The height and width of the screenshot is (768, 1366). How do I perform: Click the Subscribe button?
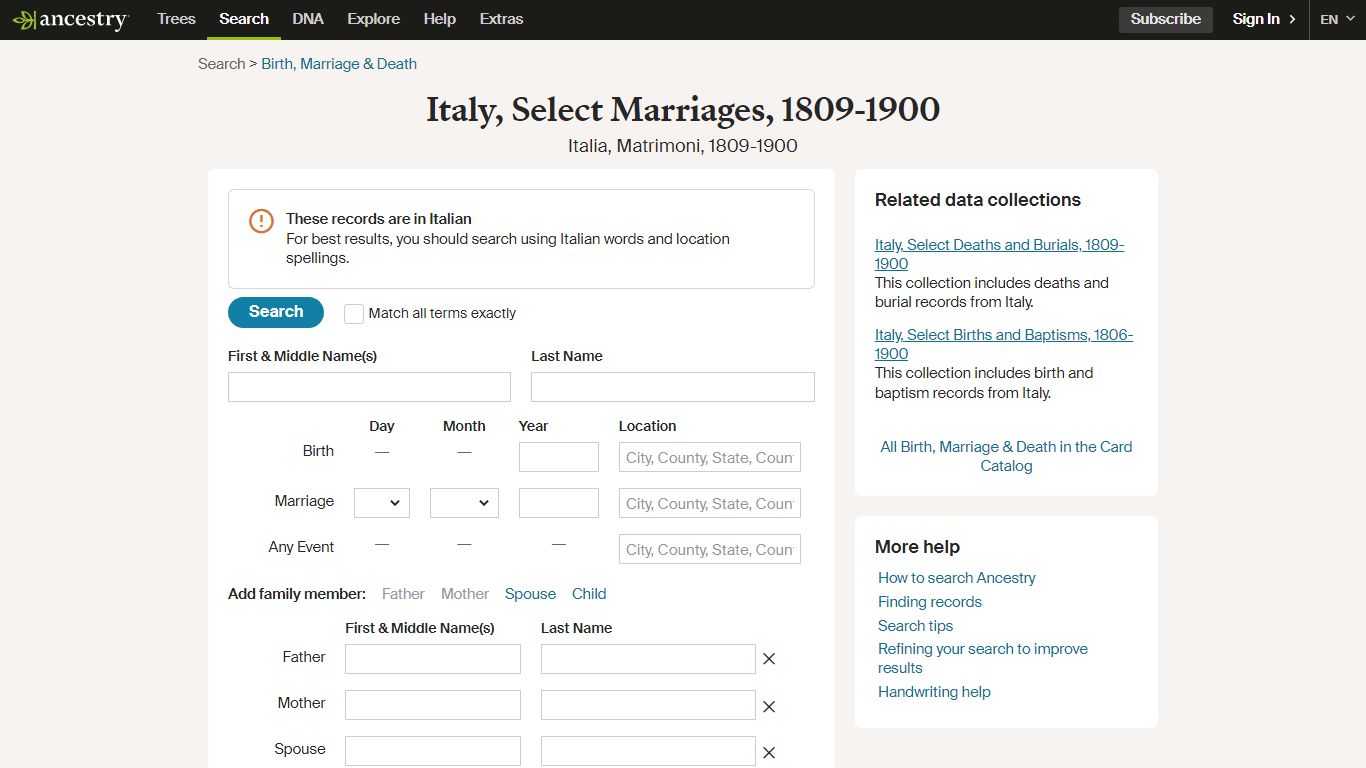tap(1166, 19)
